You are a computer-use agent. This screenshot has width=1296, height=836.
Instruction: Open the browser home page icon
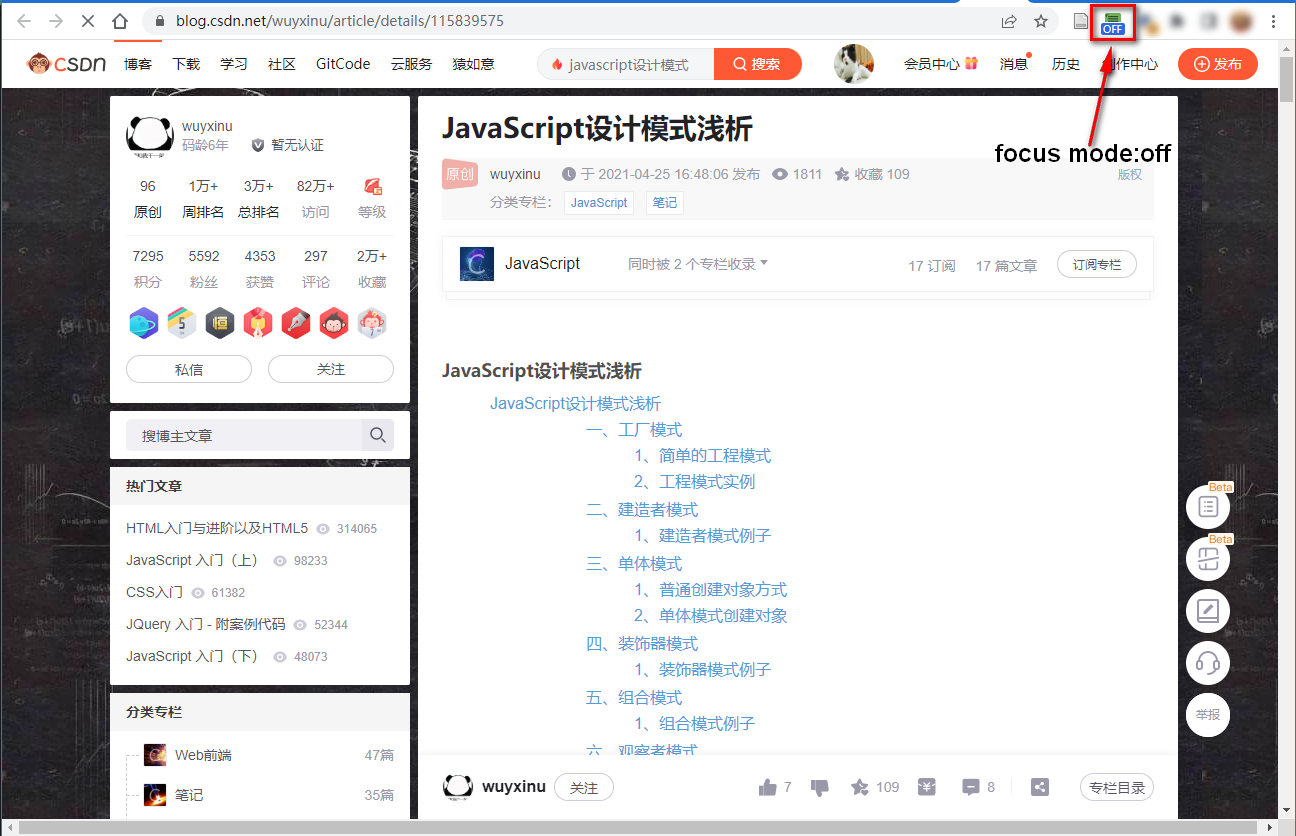(120, 21)
